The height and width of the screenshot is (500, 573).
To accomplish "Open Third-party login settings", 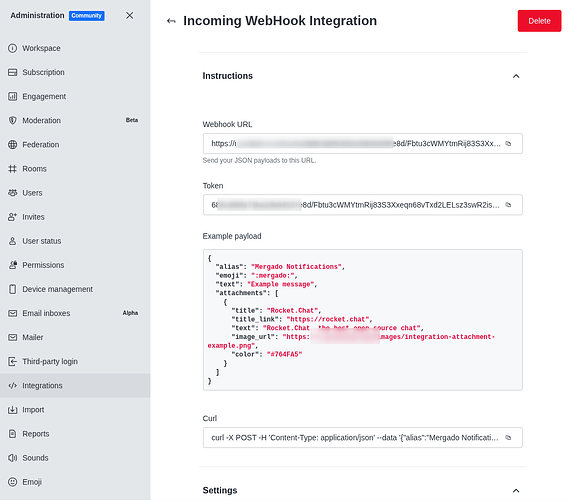I will pyautogui.click(x=75, y=361).
